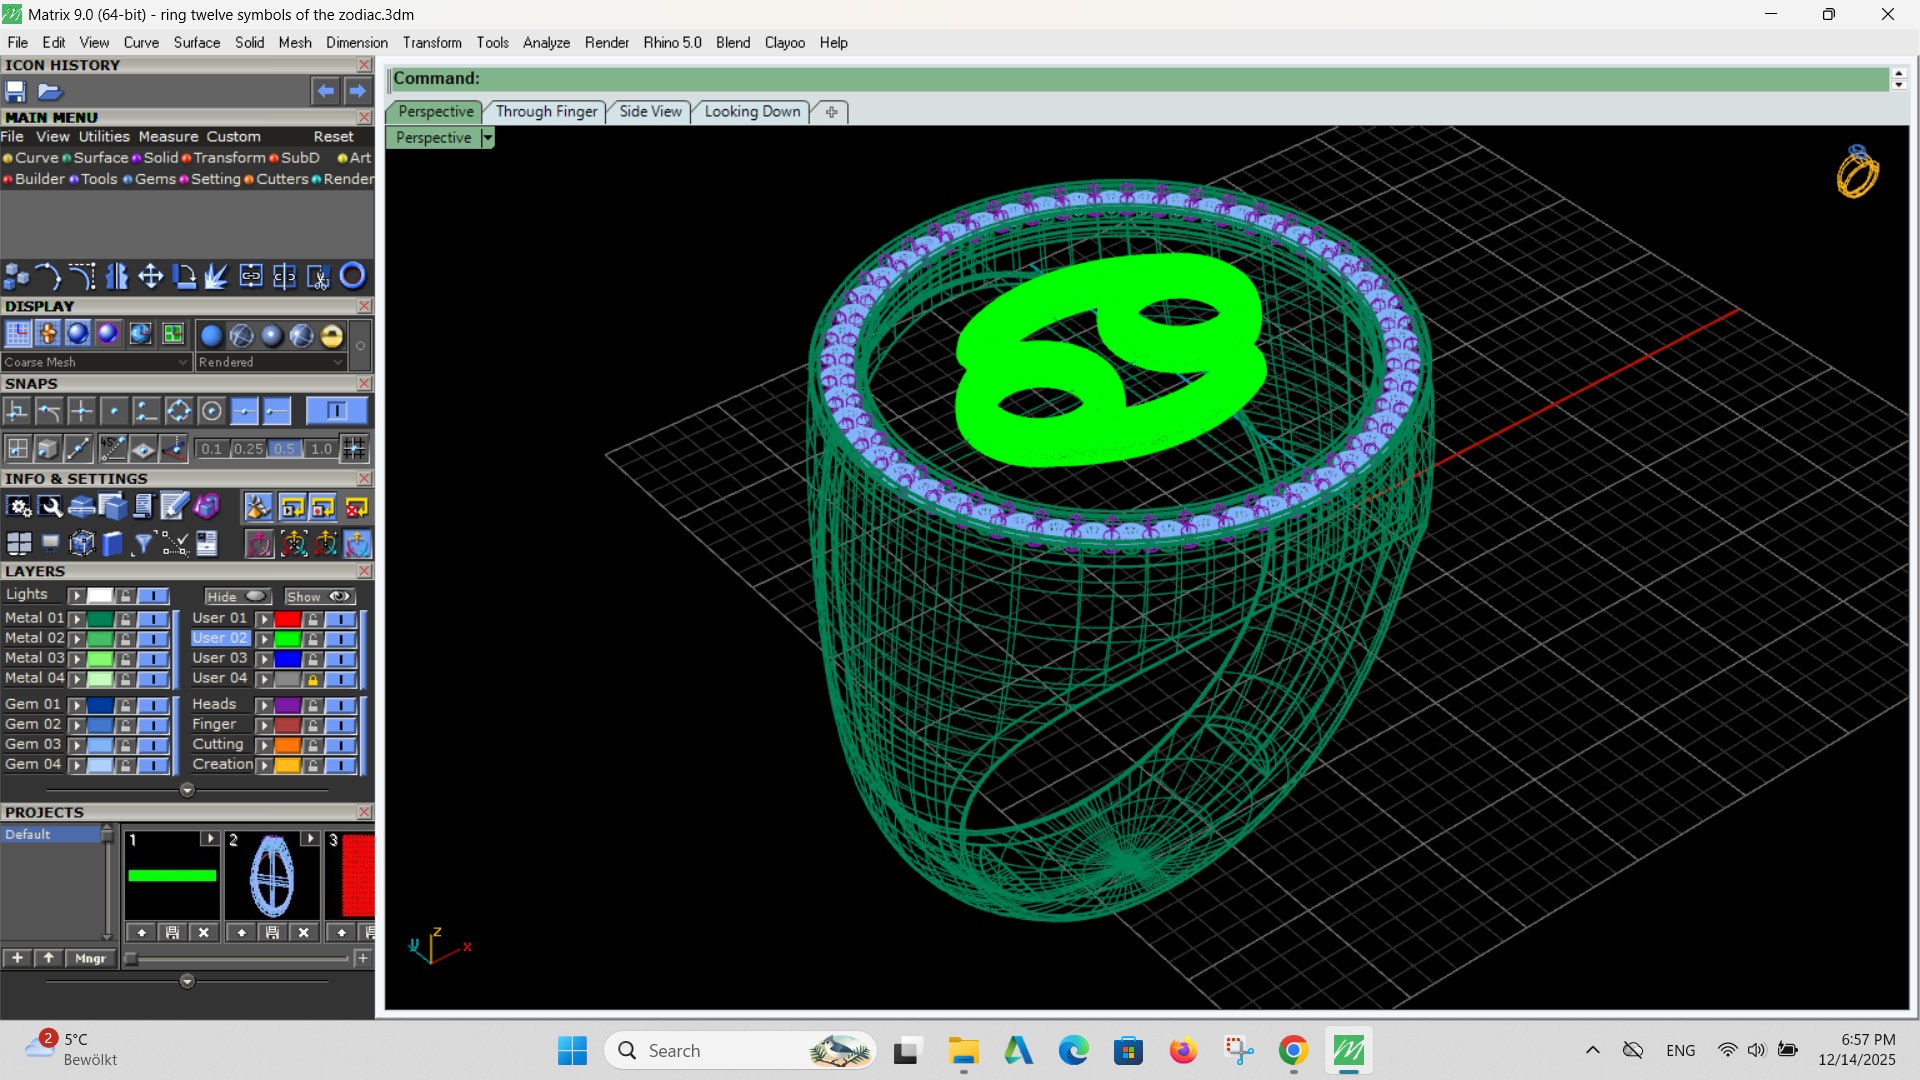Screen dimensions: 1920x1080
Task: Enable the 45-degree angle snap icon
Action: click(111, 449)
